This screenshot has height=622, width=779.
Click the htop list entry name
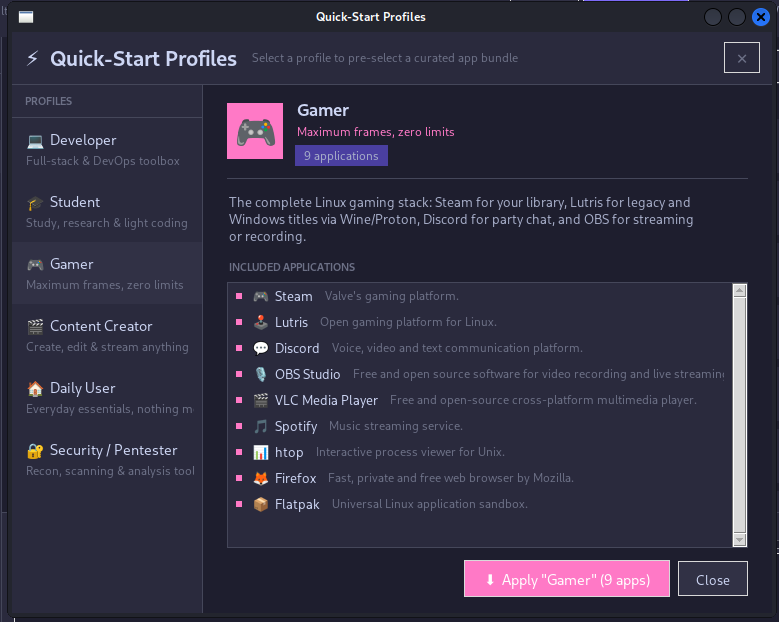[289, 452]
